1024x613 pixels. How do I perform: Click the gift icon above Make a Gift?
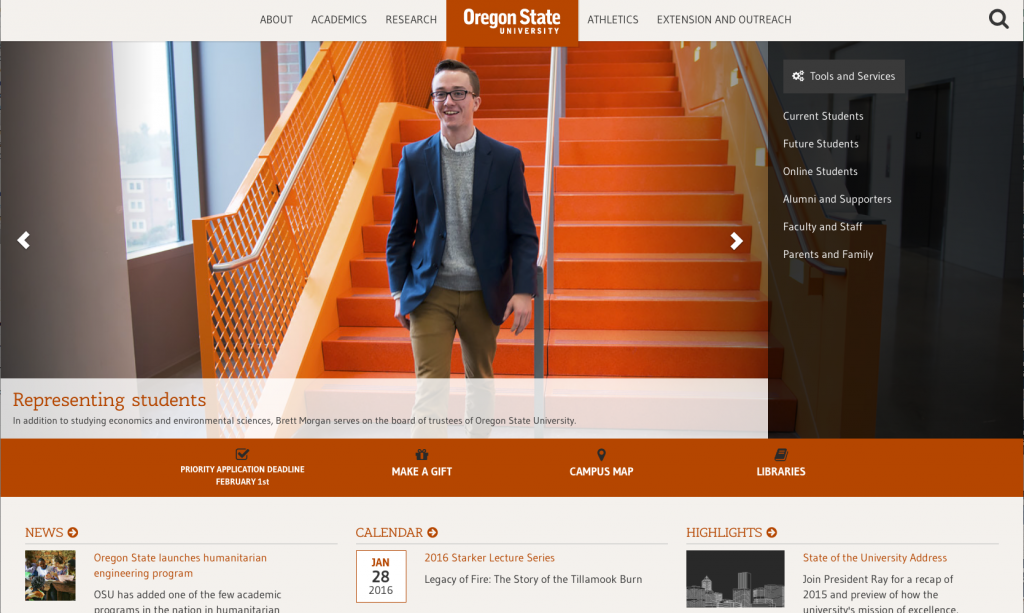coord(422,454)
